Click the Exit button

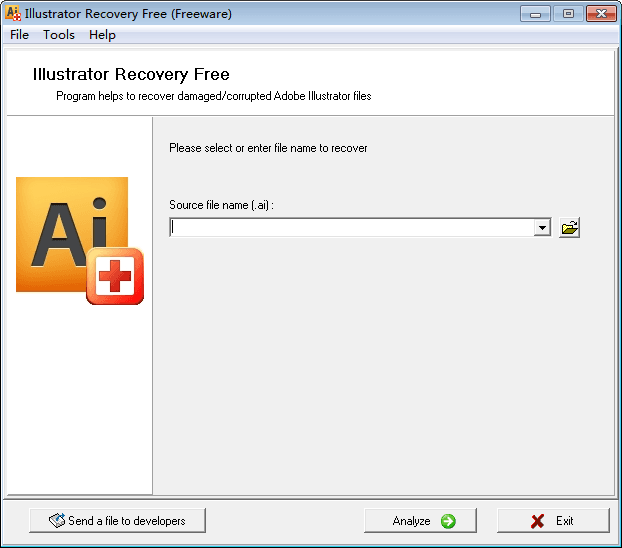[553, 521]
